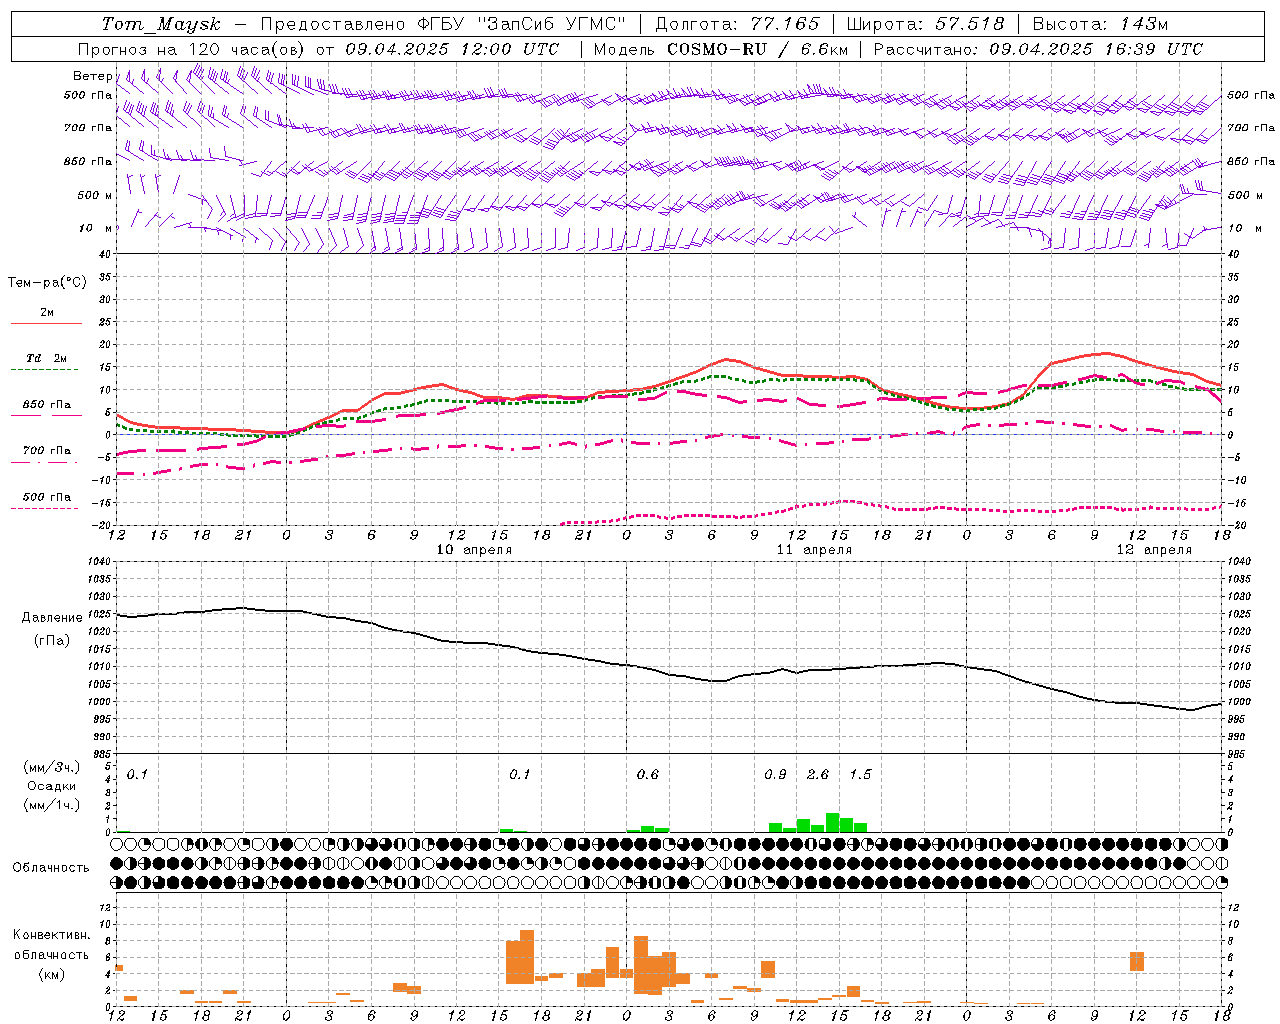The height and width of the screenshot is (1024, 1280).
Task: Click the 0.9 precipitation total
Action: (x=775, y=775)
